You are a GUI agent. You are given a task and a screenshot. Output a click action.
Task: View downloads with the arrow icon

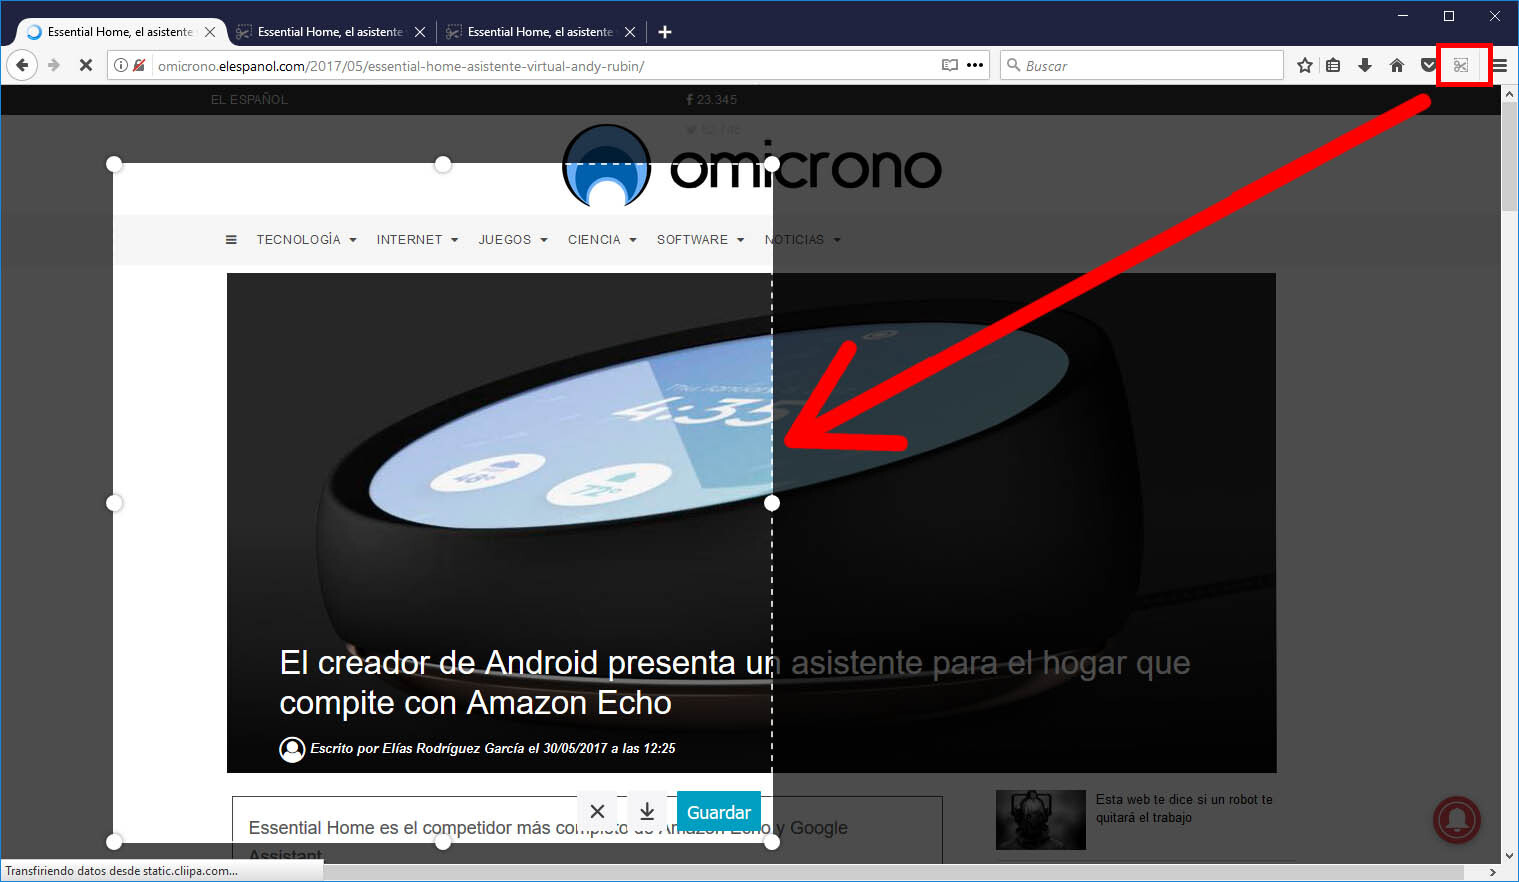click(1365, 65)
